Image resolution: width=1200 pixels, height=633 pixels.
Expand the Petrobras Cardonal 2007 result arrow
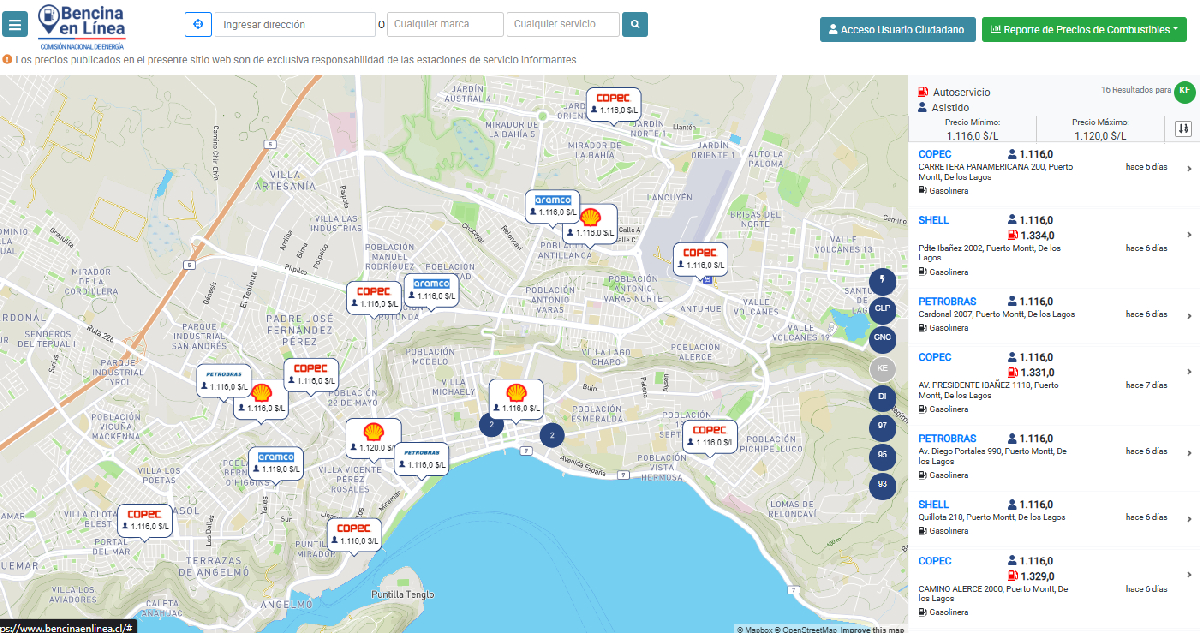tap(1189, 315)
